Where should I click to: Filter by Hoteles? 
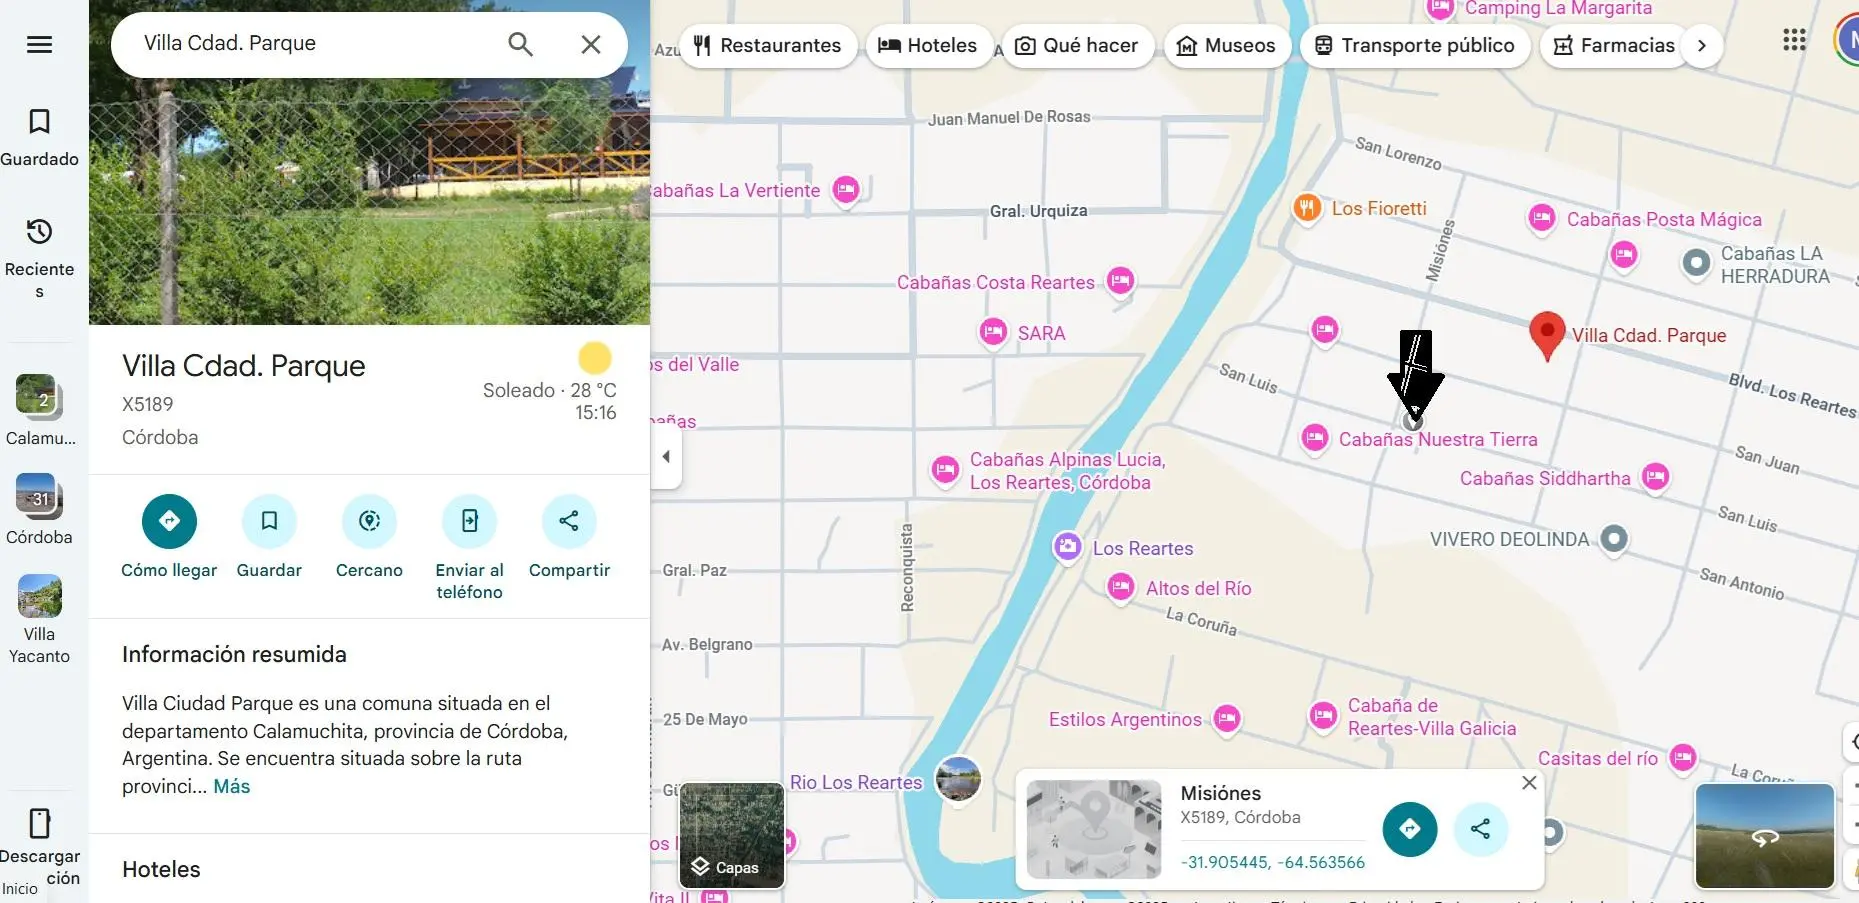[x=928, y=46]
